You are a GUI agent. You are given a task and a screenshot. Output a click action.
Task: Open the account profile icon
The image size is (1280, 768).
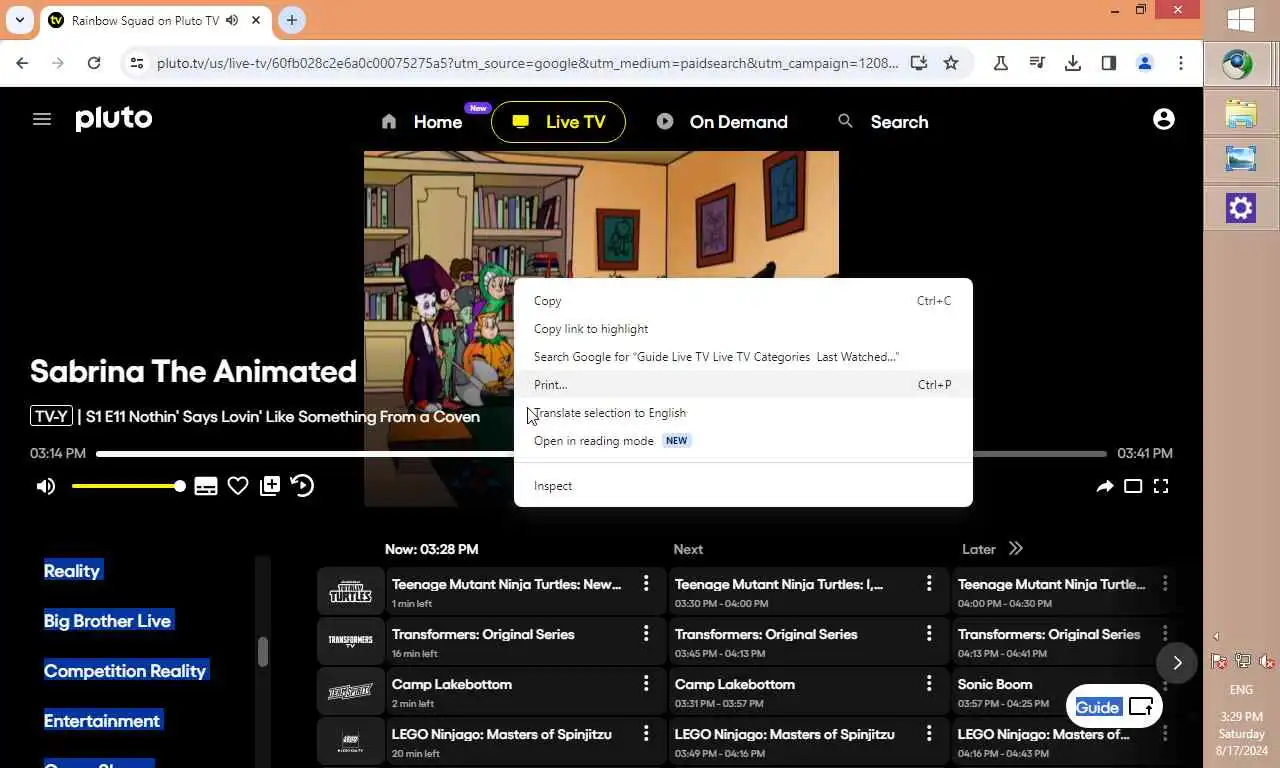pos(1164,119)
